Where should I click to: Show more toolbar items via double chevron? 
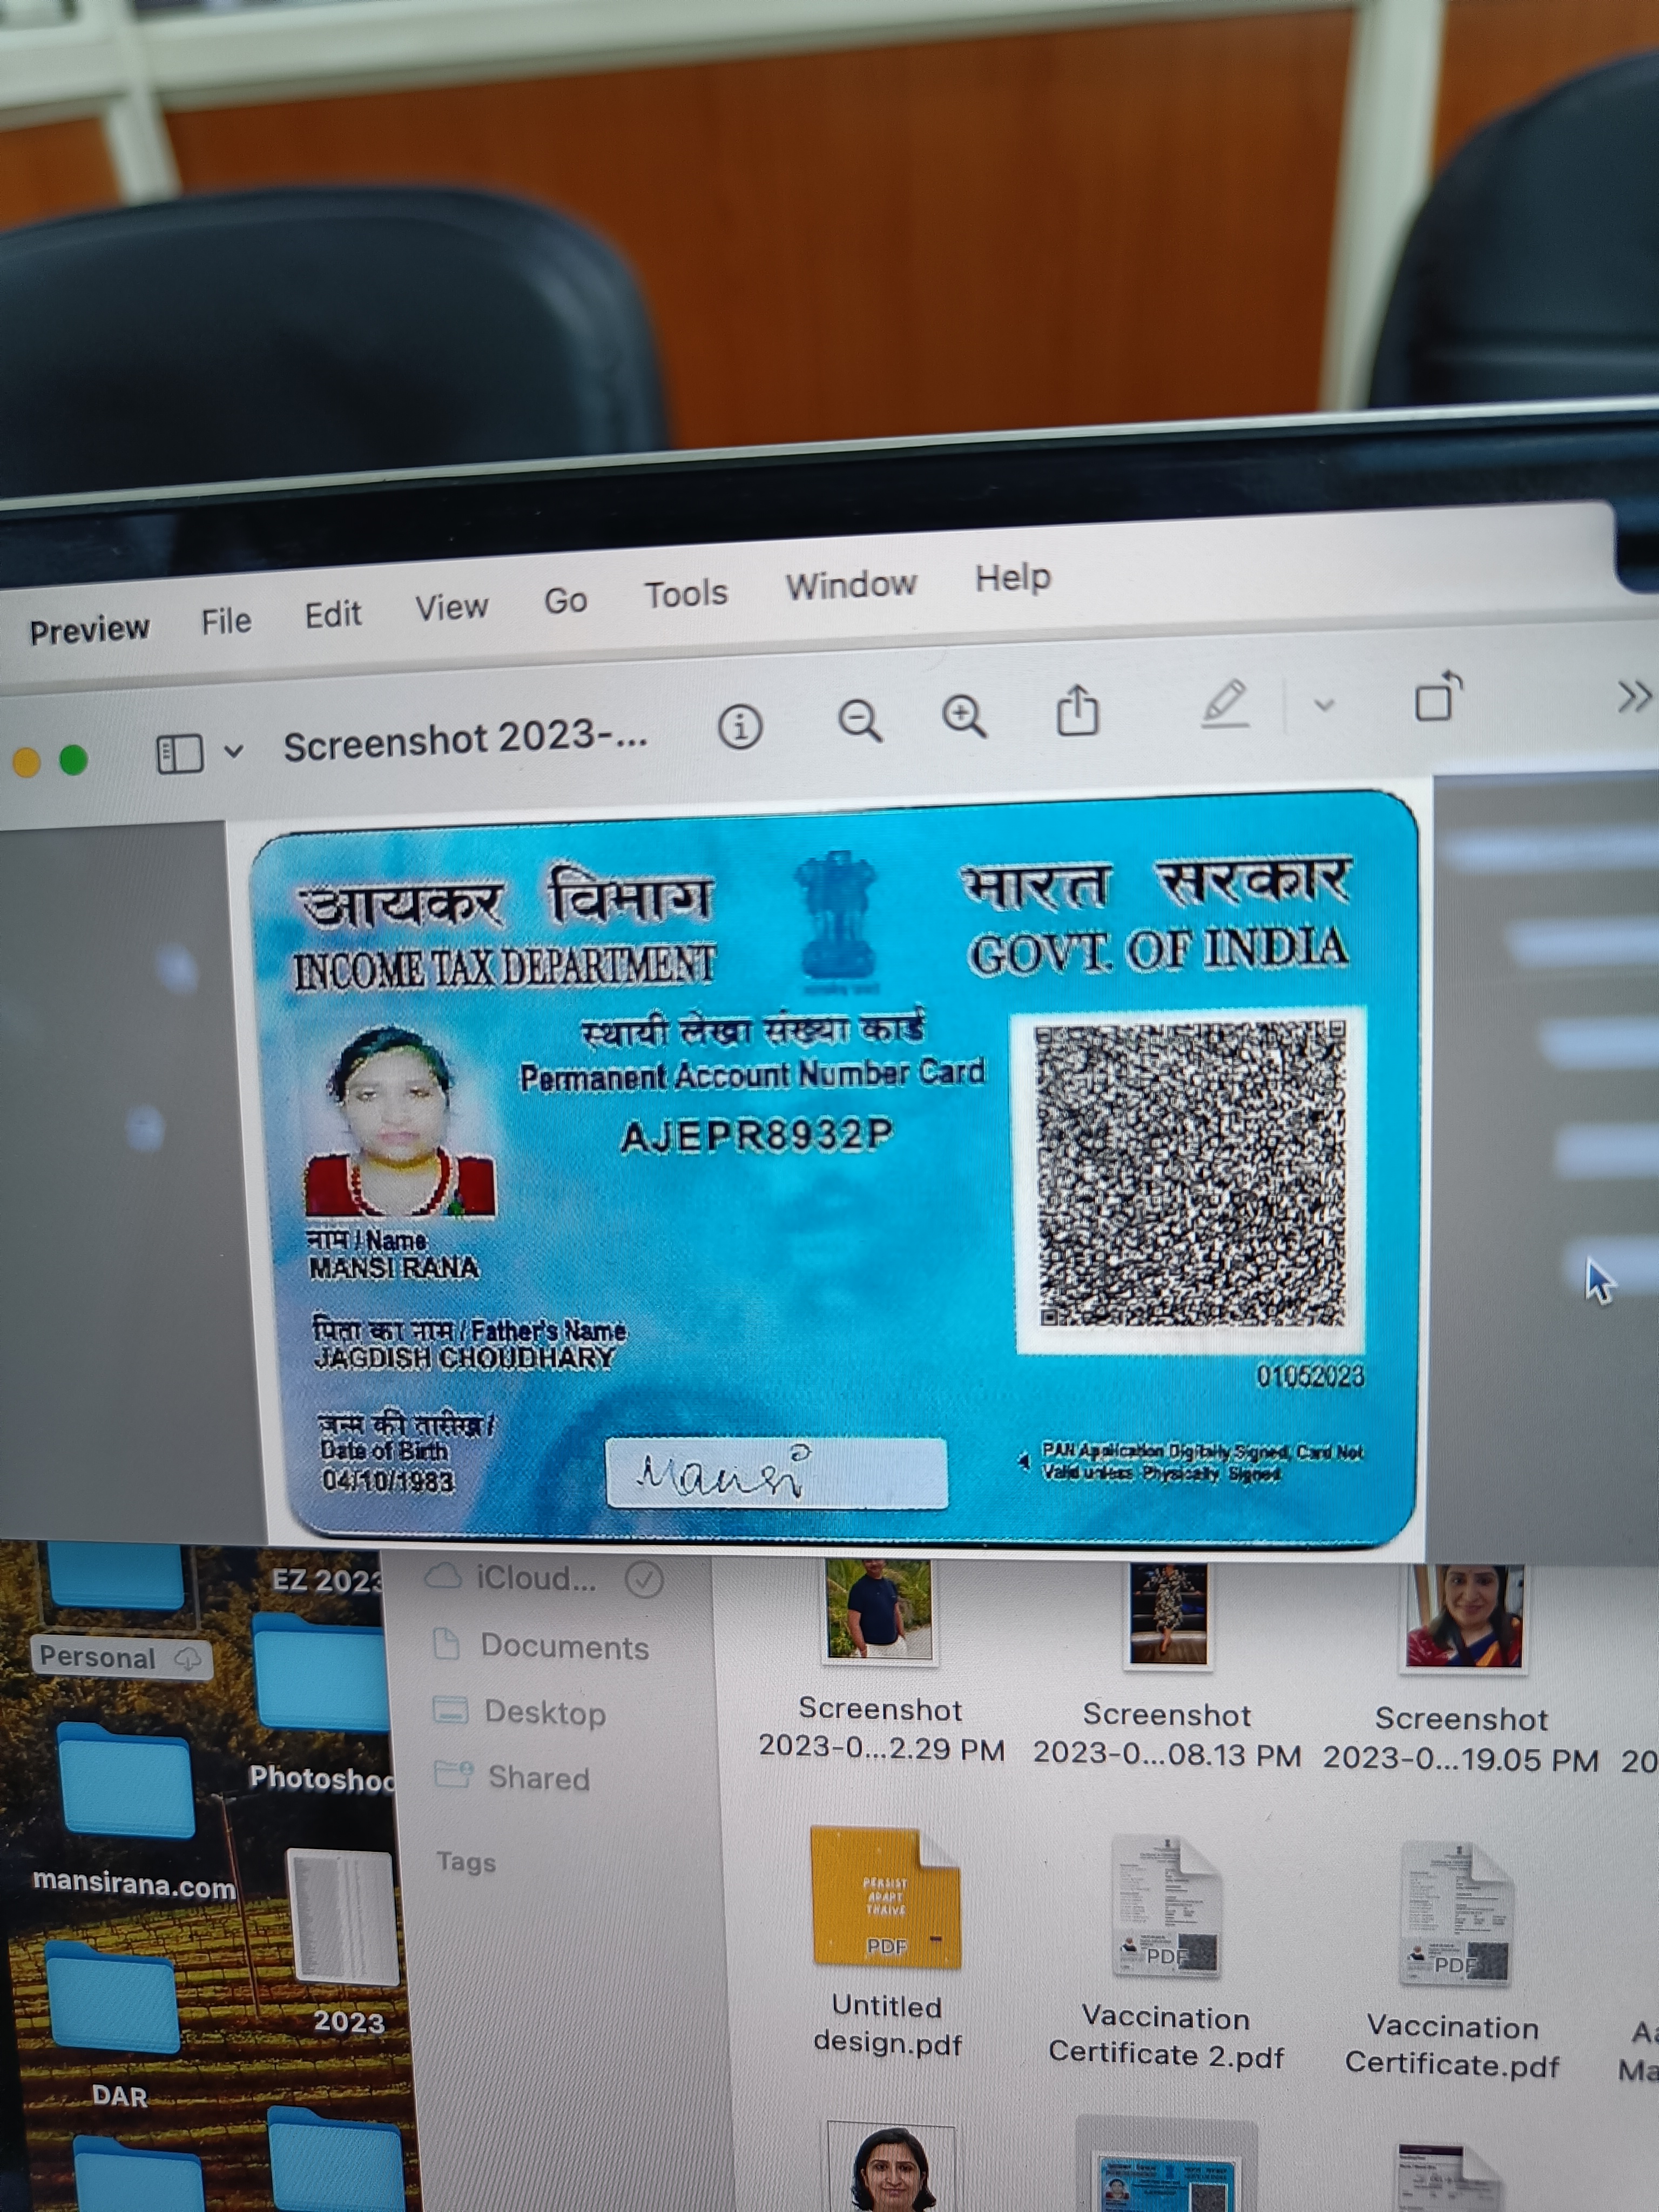pyautogui.click(x=1633, y=696)
